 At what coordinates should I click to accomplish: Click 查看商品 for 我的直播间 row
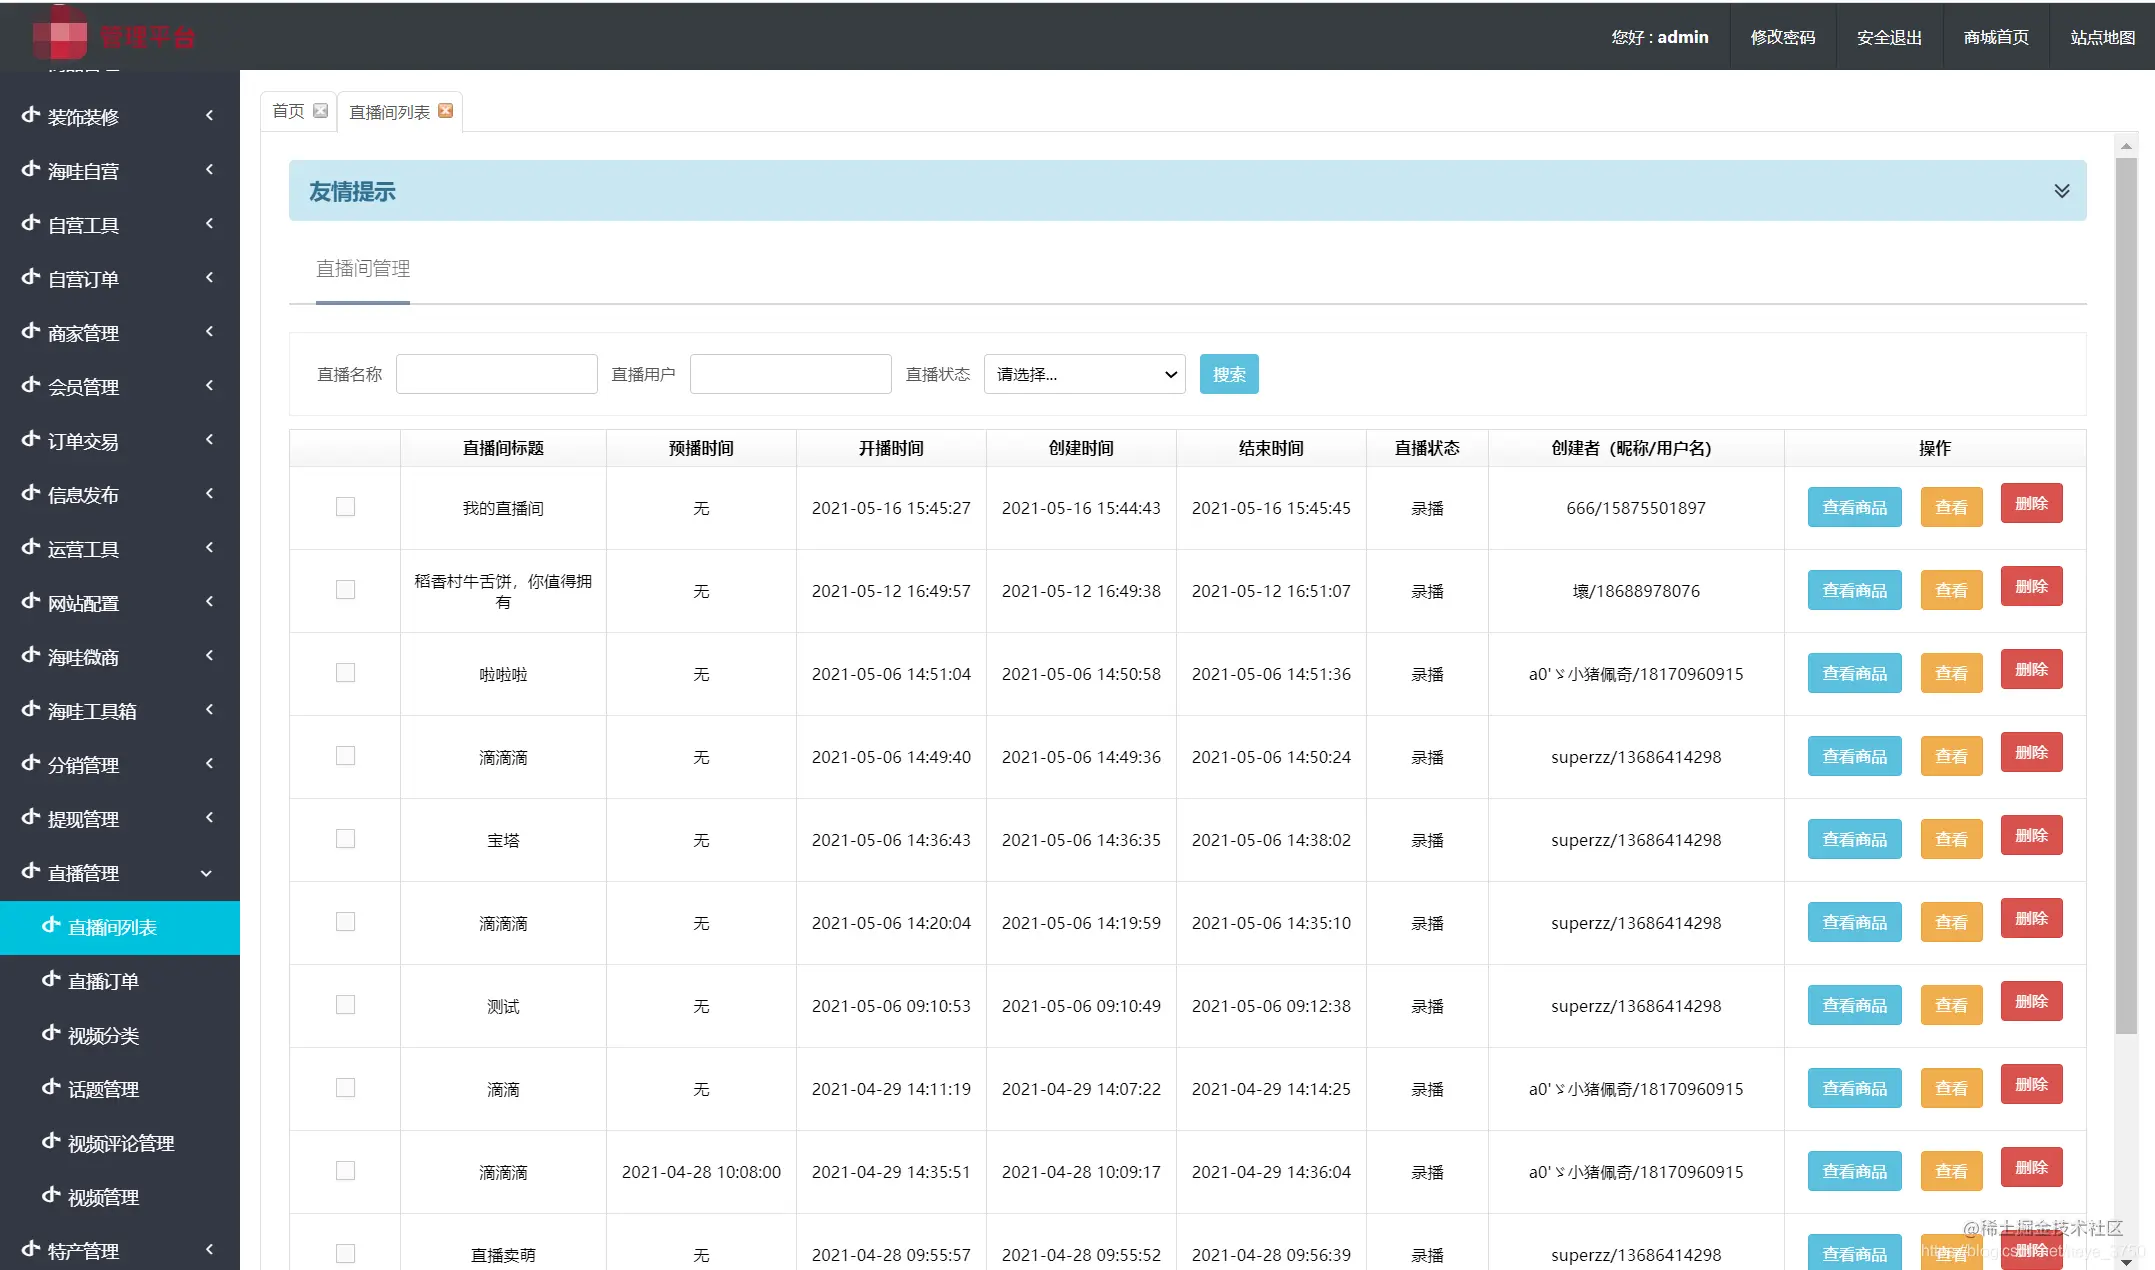[x=1854, y=507]
